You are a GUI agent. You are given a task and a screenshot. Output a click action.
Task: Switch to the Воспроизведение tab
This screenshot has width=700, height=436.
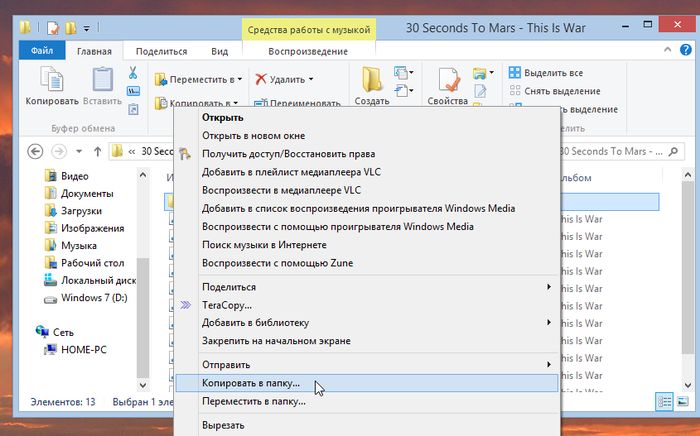308,51
